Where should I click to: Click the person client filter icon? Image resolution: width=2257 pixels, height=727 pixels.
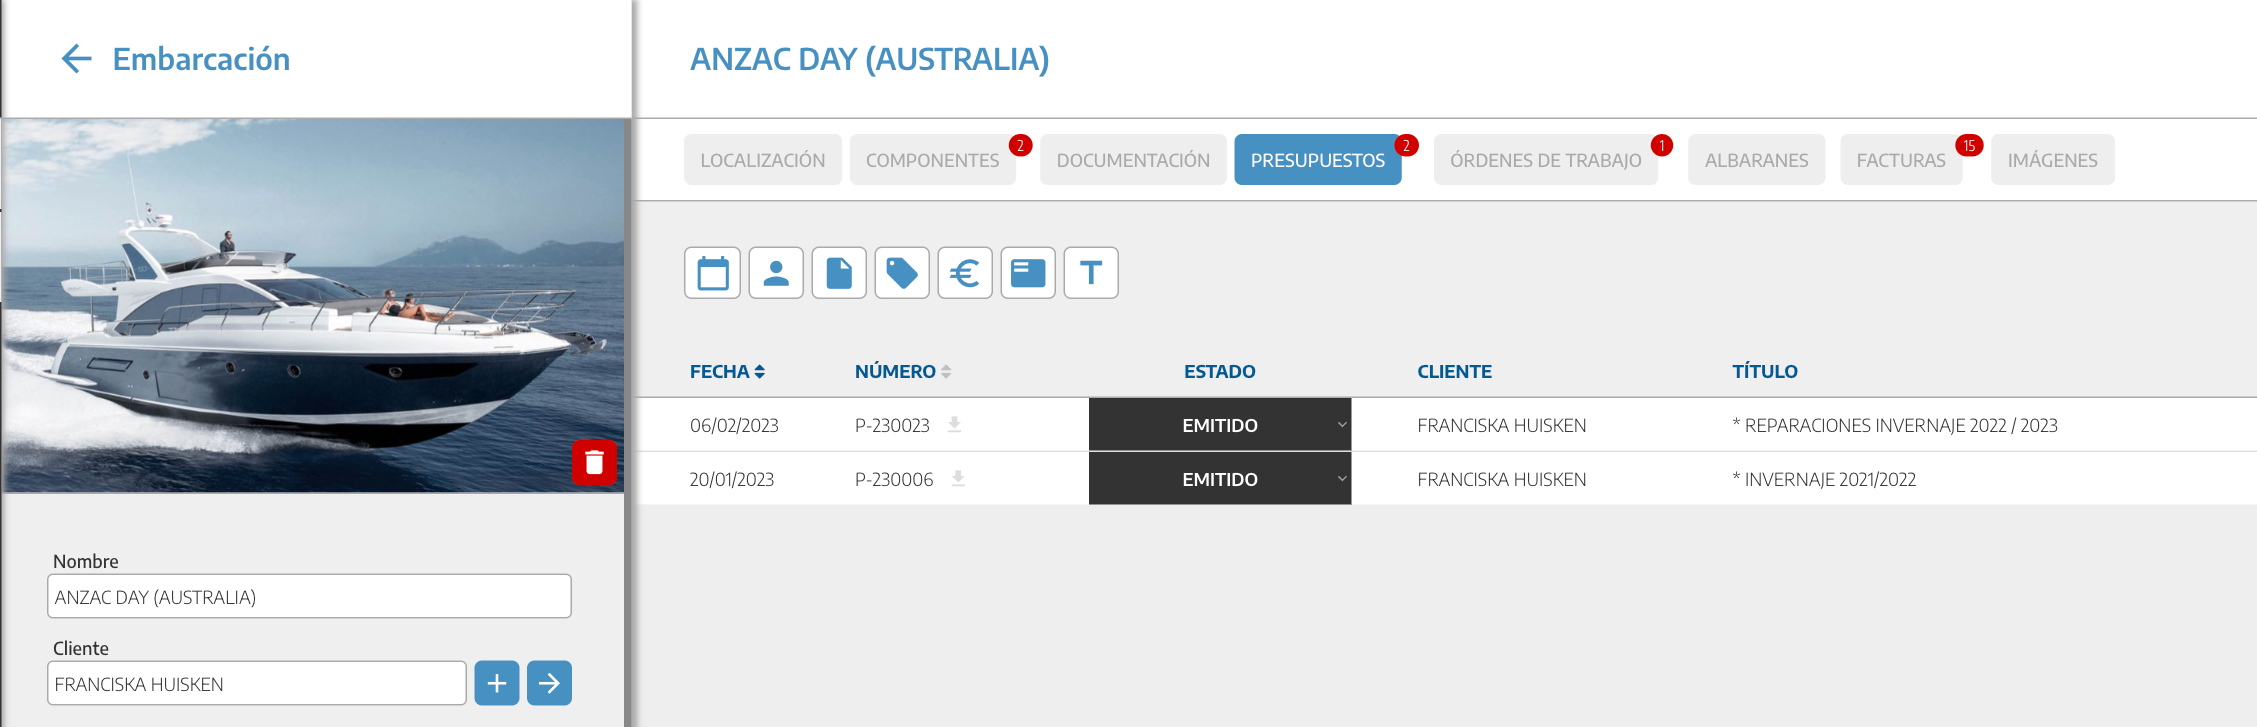(776, 273)
